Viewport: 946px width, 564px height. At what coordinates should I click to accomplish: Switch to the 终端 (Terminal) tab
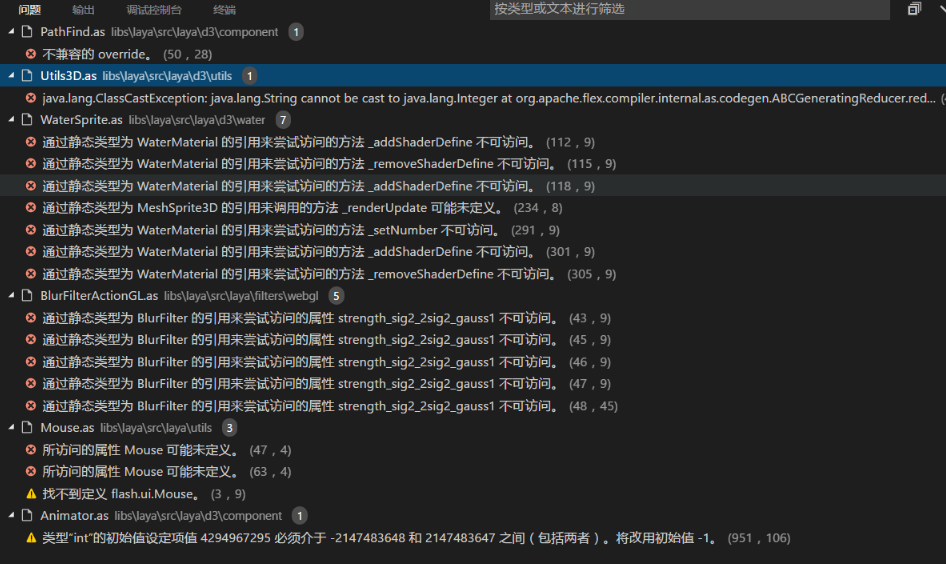click(x=225, y=10)
